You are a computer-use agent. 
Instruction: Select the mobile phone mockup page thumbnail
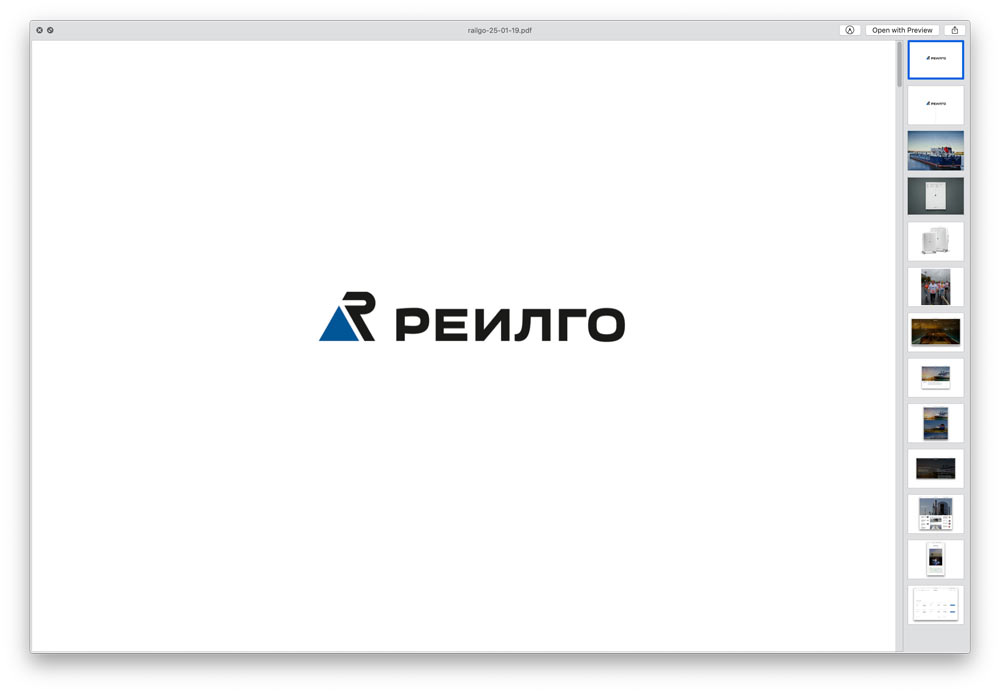pos(934,559)
